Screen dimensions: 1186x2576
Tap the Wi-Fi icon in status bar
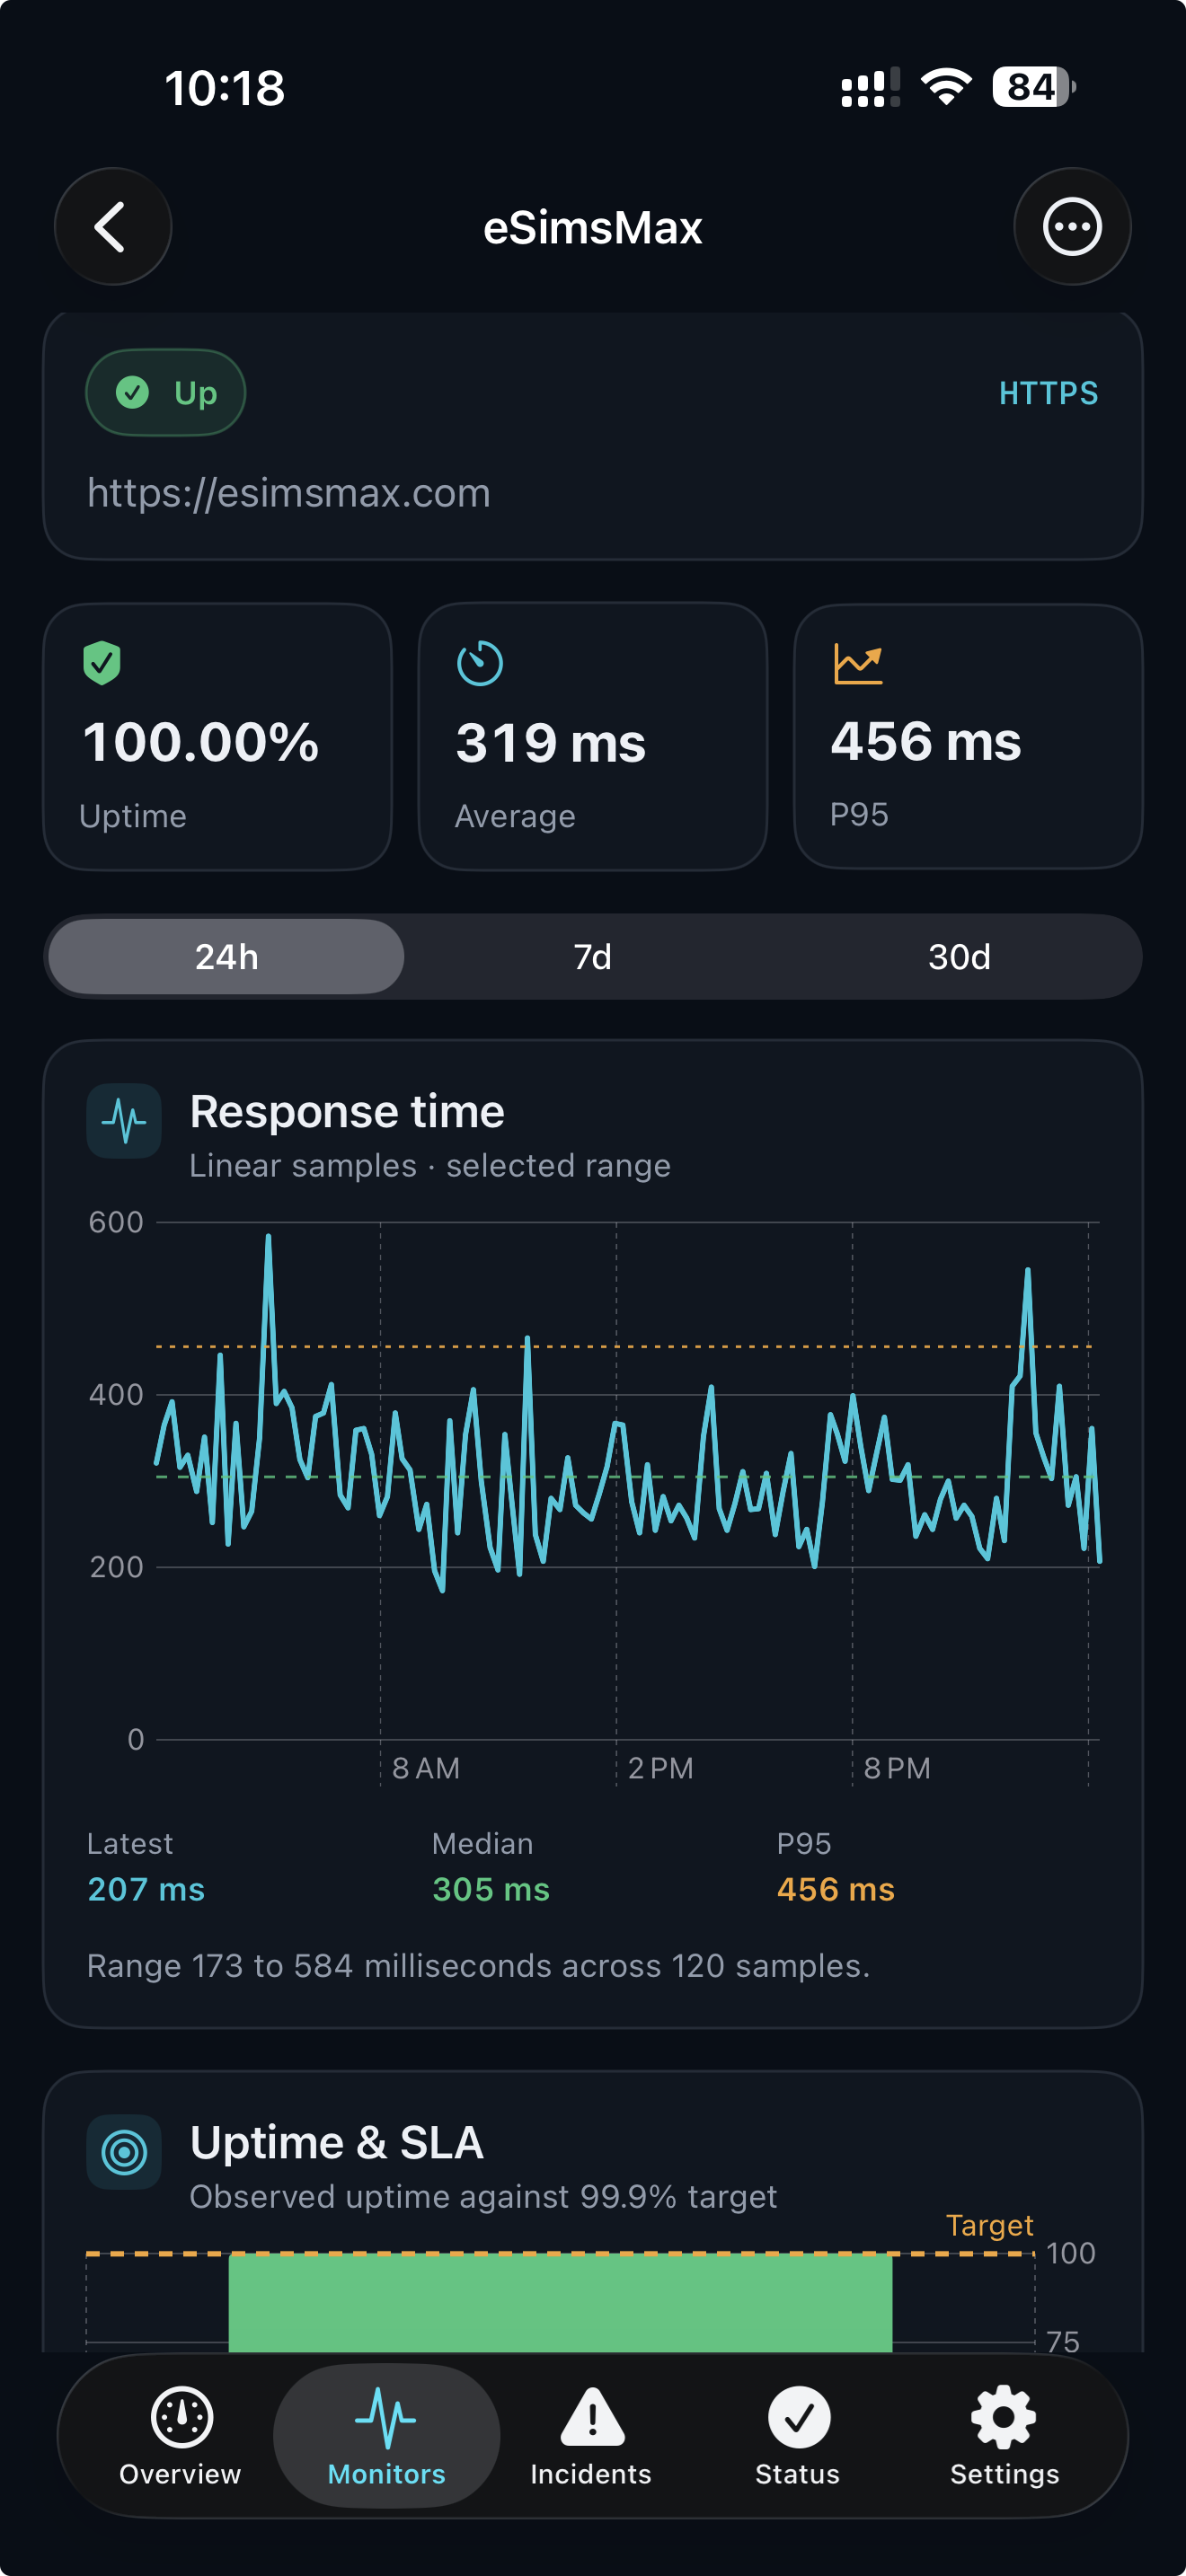coord(946,87)
